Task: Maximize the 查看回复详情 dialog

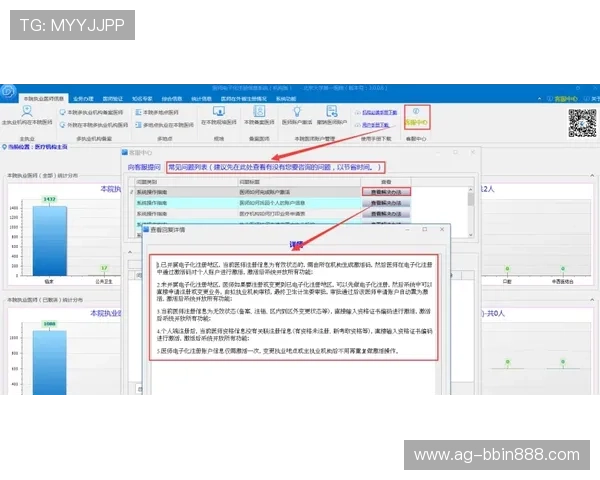Action: [x=425, y=229]
